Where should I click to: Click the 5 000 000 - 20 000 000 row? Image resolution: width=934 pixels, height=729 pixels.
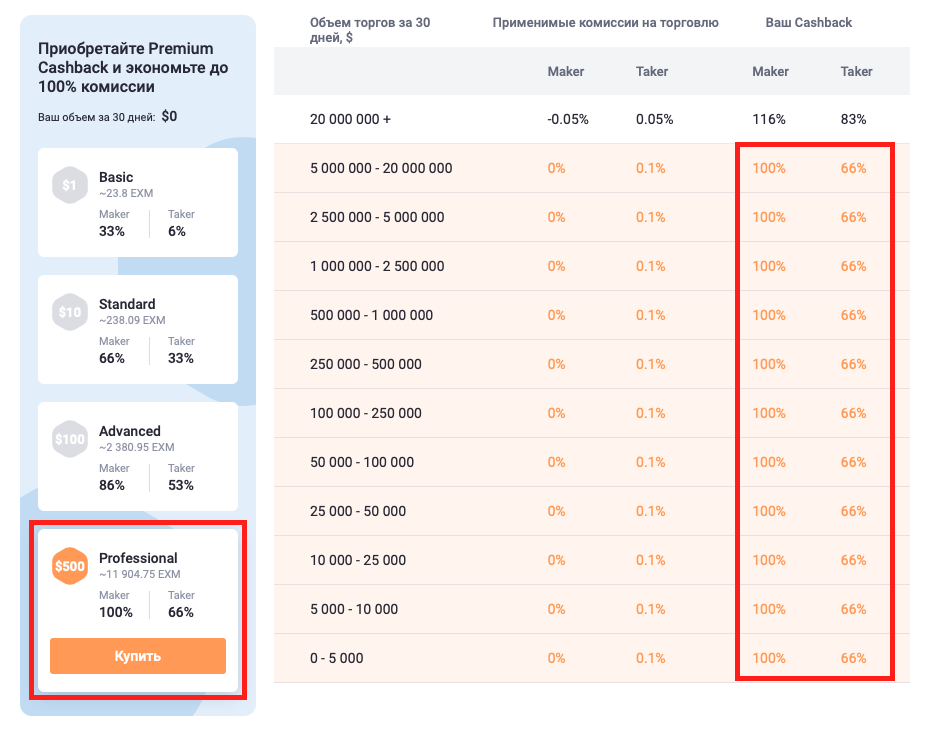click(381, 168)
